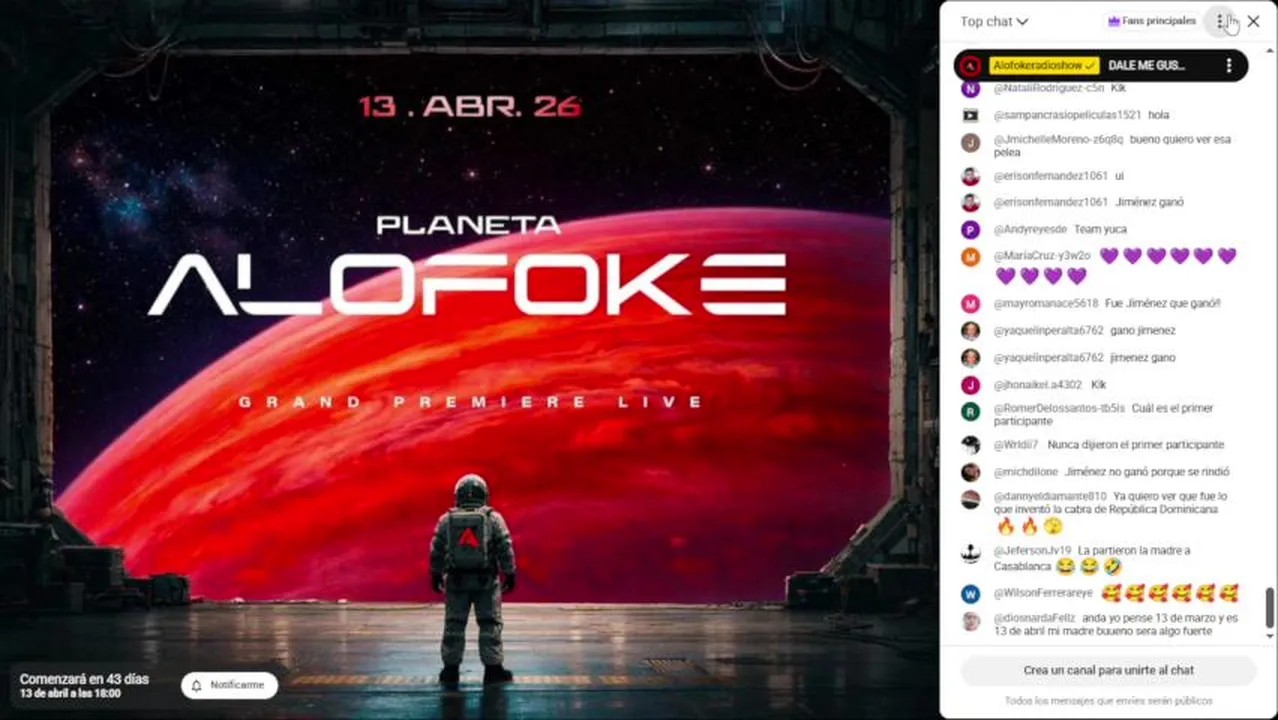Click the orange M avatar of @MariaCruz-y3w2o

coord(970,257)
